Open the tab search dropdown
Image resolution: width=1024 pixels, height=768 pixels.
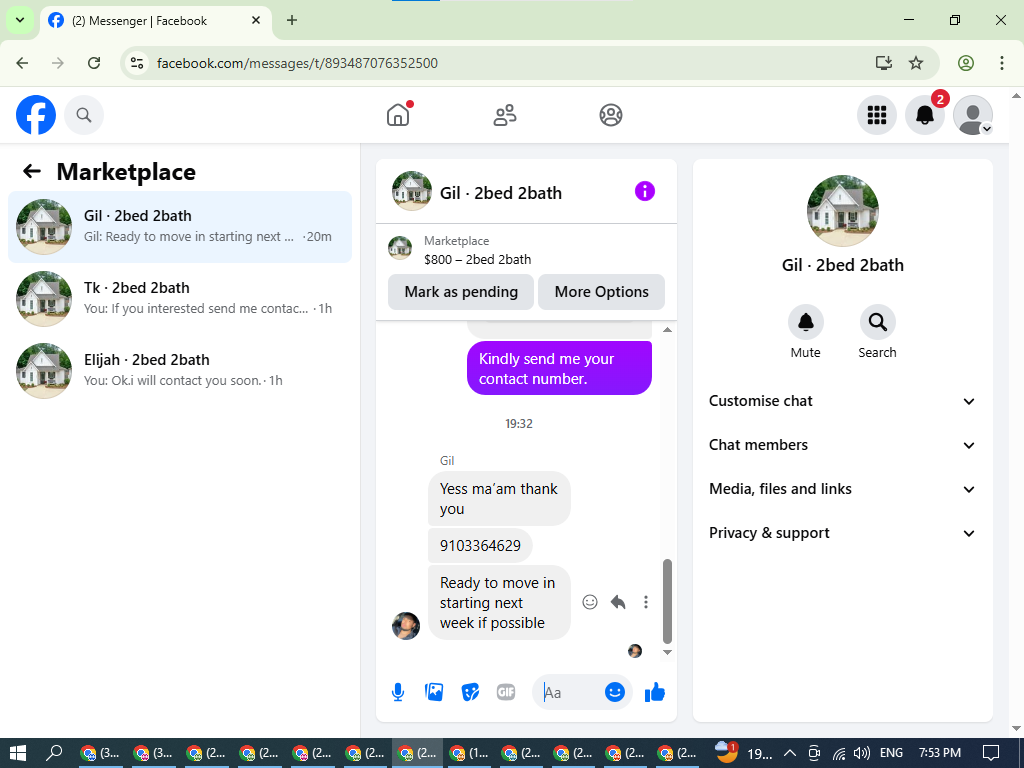[x=20, y=20]
